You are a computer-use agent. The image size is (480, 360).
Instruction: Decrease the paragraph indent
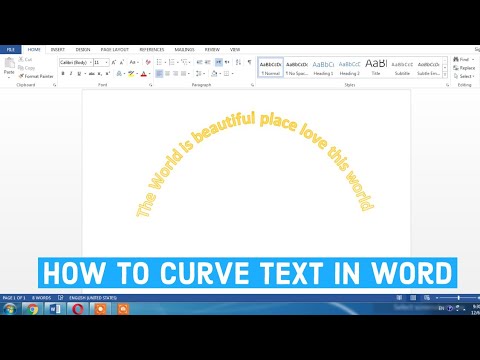199,62
